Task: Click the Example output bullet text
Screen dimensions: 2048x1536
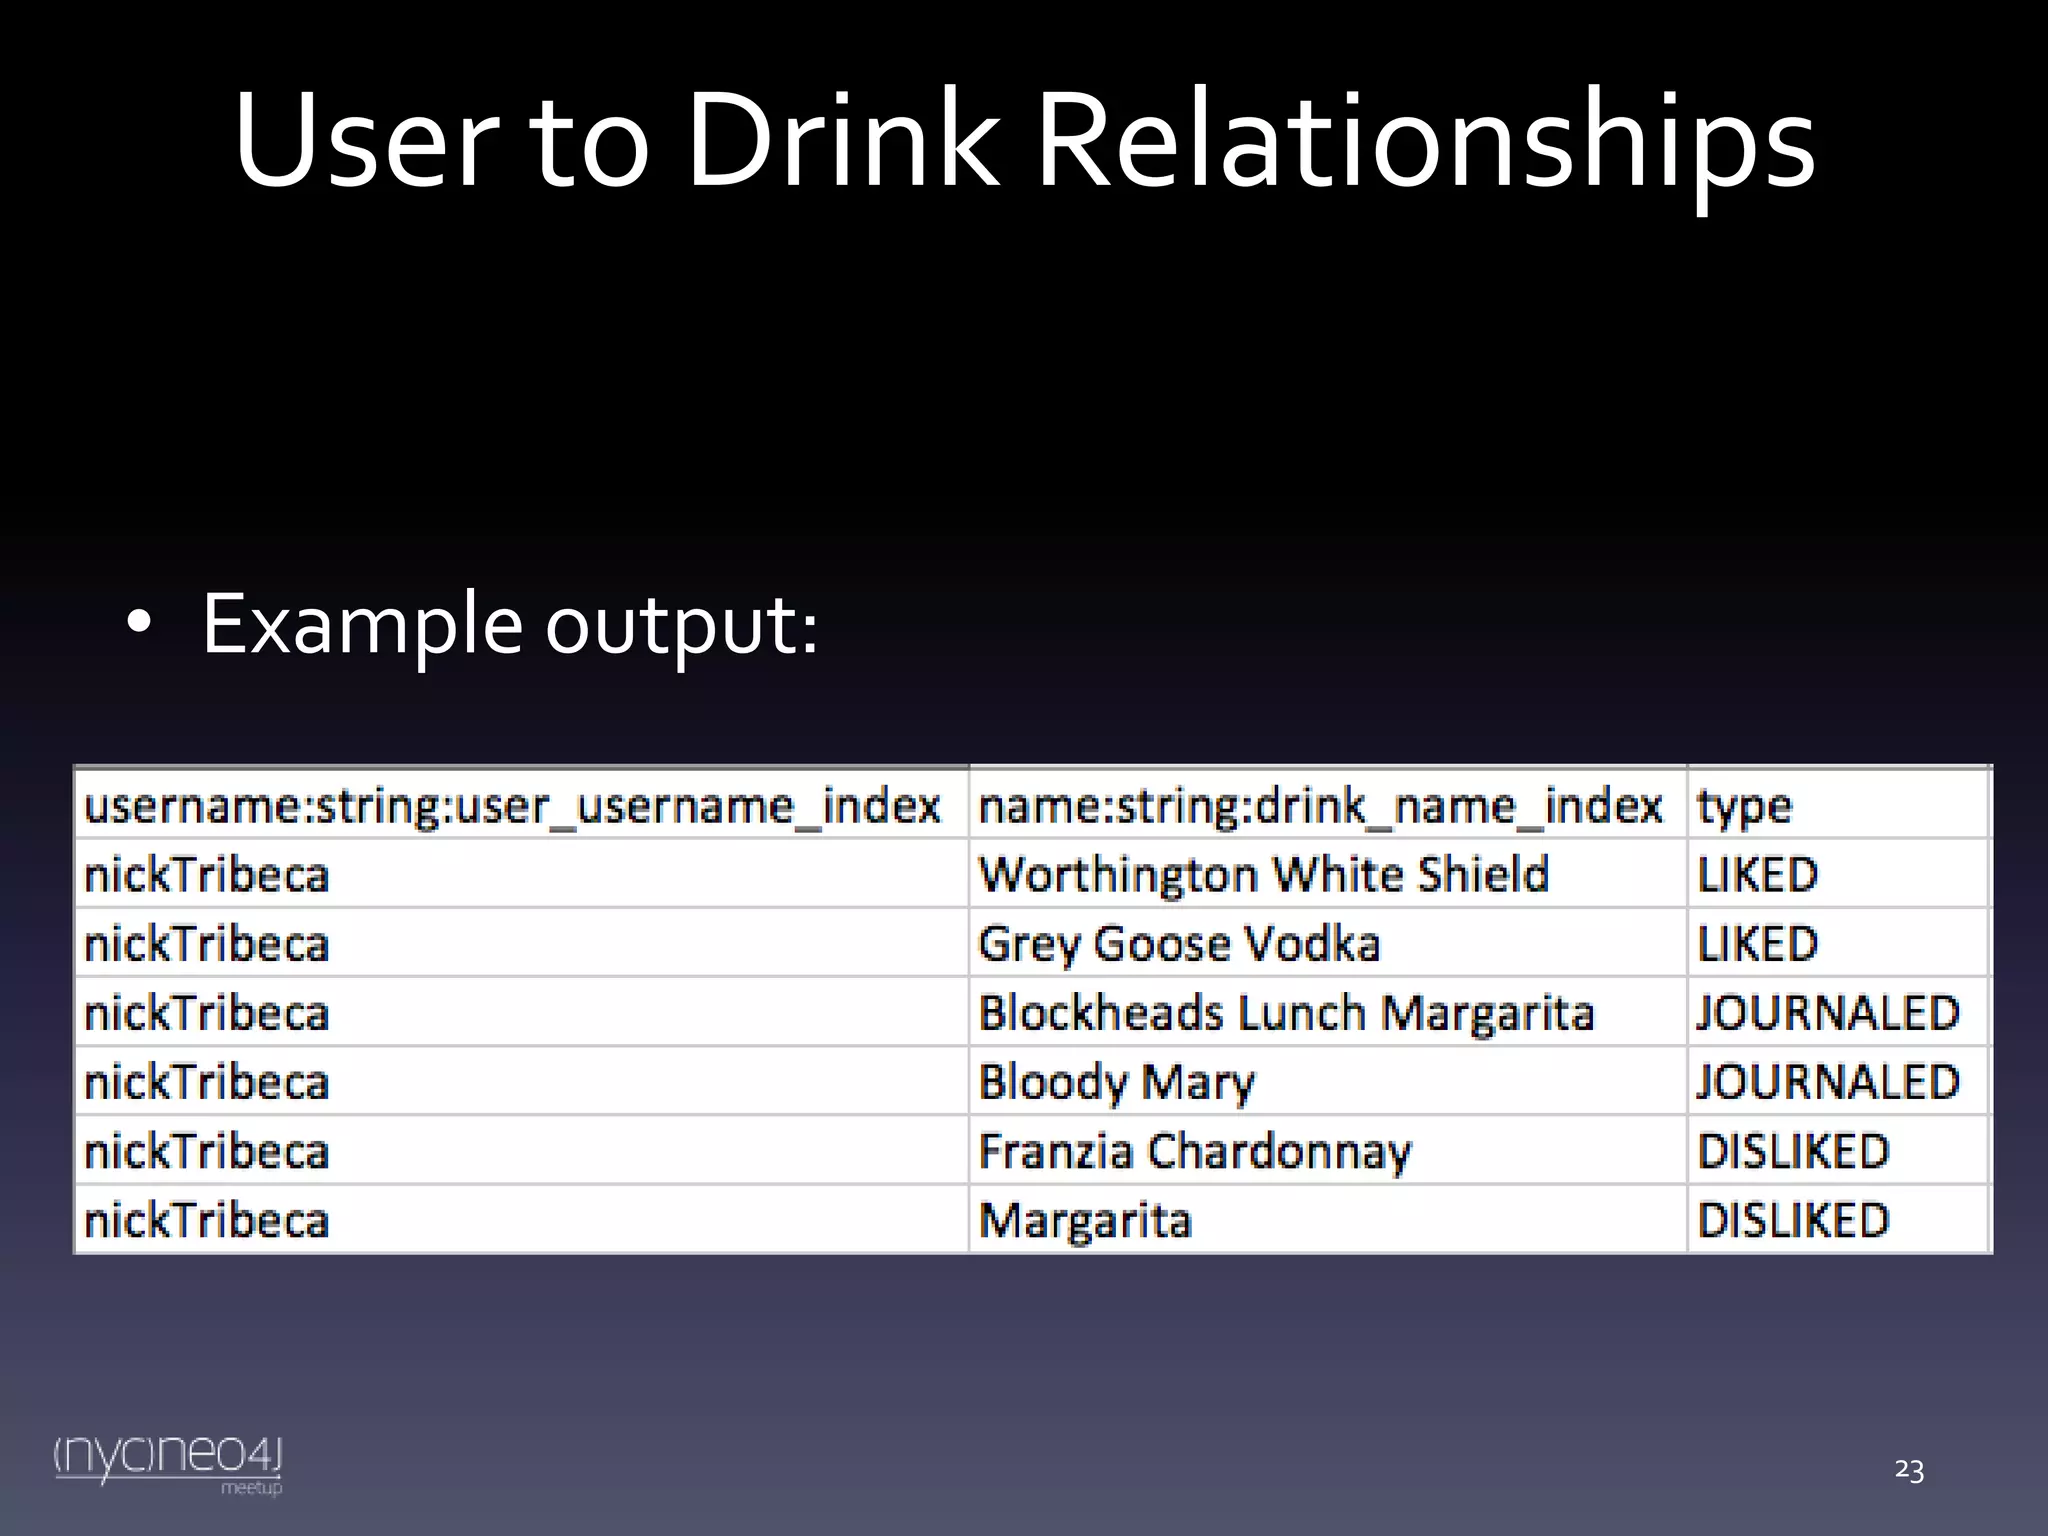Action: [510, 624]
